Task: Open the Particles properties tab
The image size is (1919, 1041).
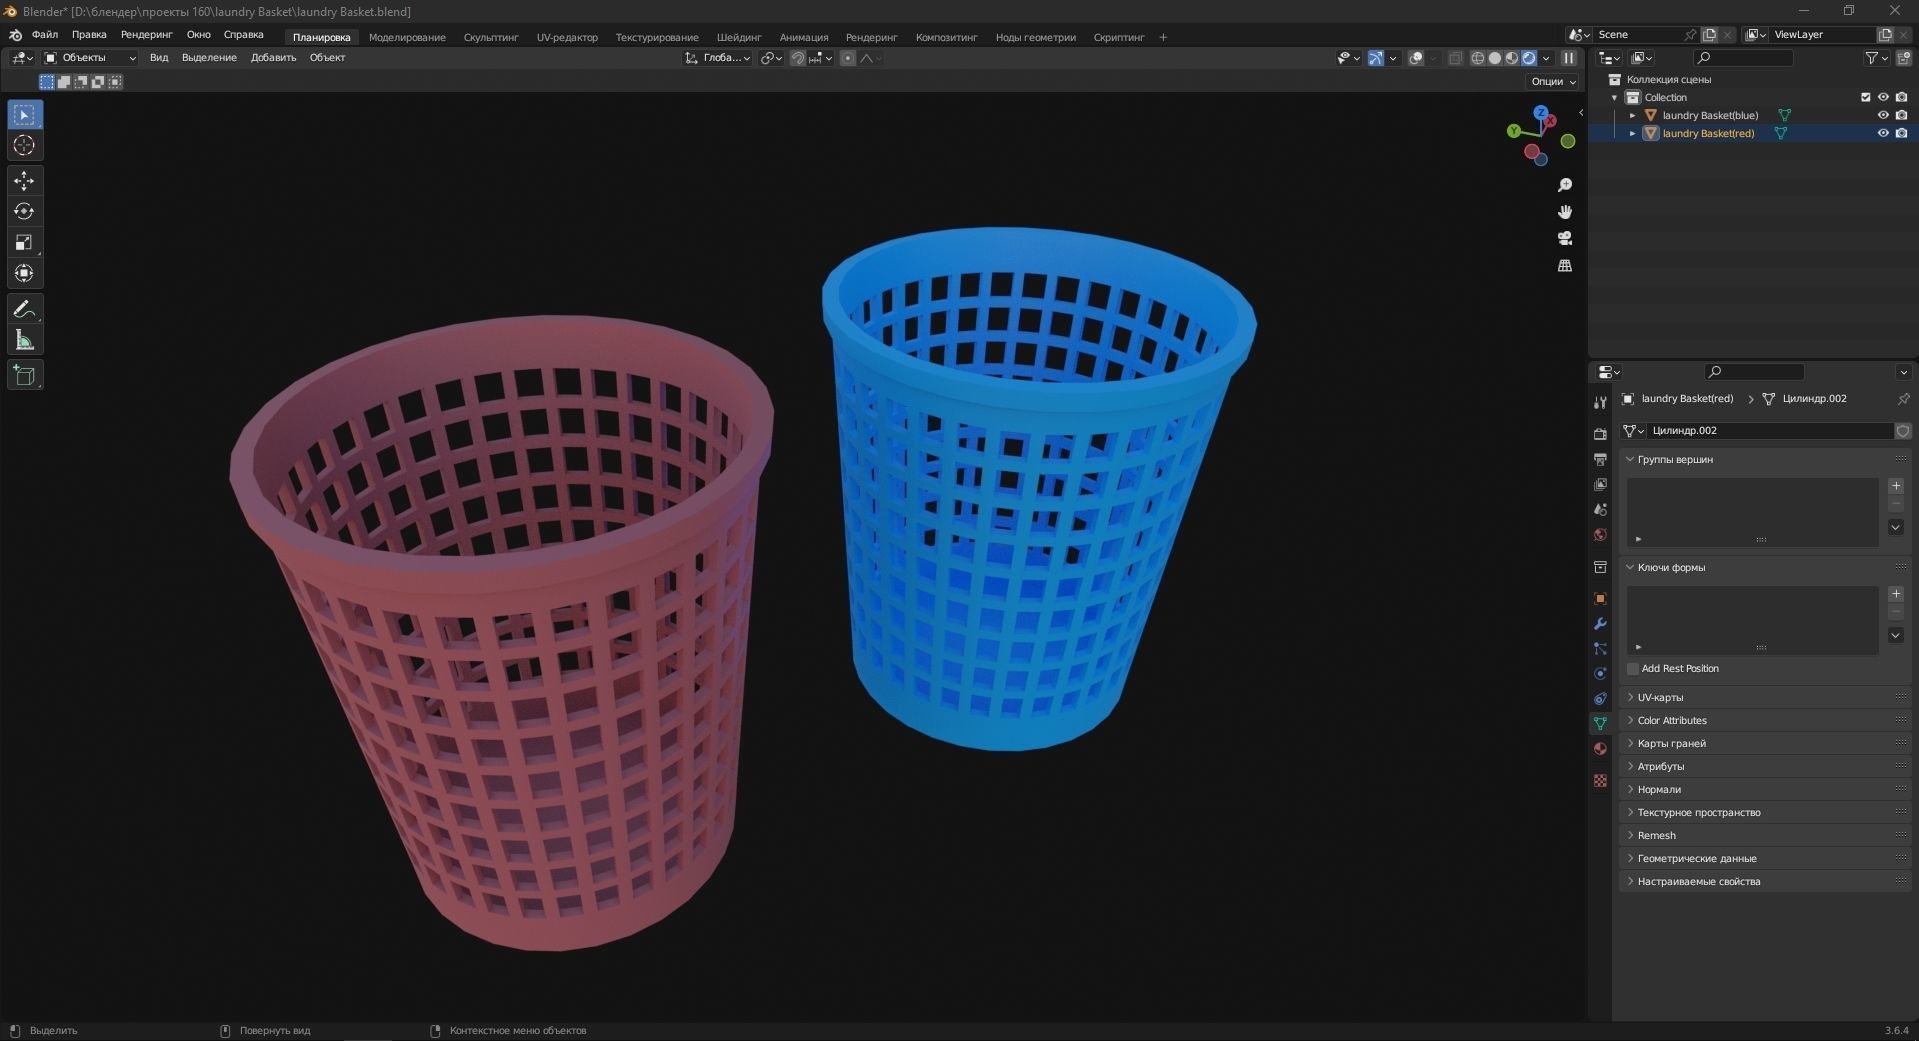Action: click(x=1600, y=649)
